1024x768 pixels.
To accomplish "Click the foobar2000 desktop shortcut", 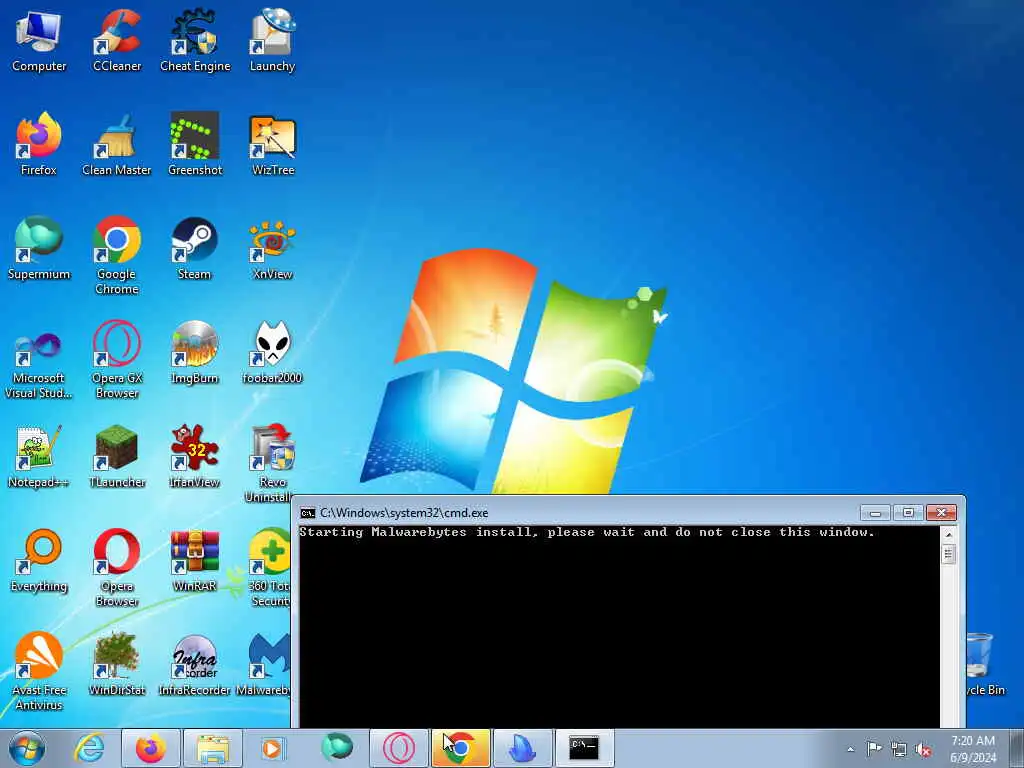I will 272,353.
